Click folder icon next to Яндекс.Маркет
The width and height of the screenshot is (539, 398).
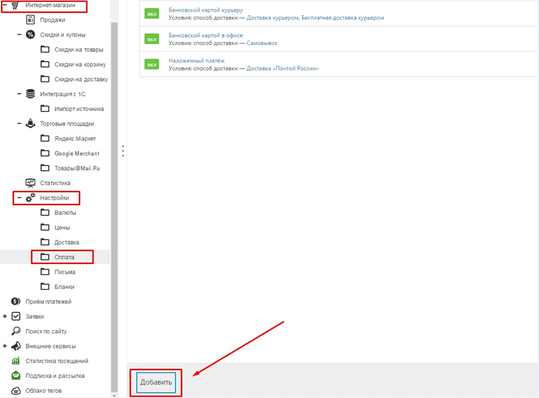[45, 138]
